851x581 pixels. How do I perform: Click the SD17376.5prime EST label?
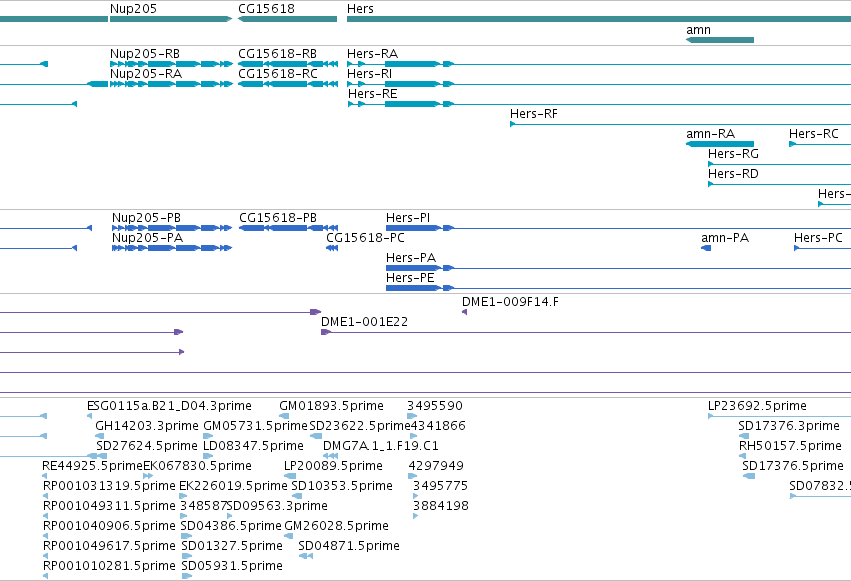tap(793, 466)
